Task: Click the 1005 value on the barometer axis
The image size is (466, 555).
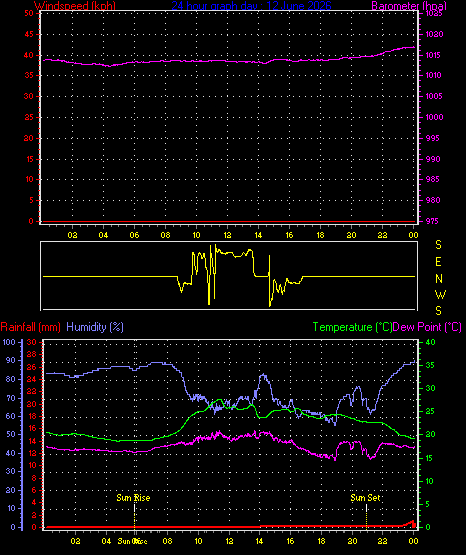Action: pyautogui.click(x=433, y=96)
